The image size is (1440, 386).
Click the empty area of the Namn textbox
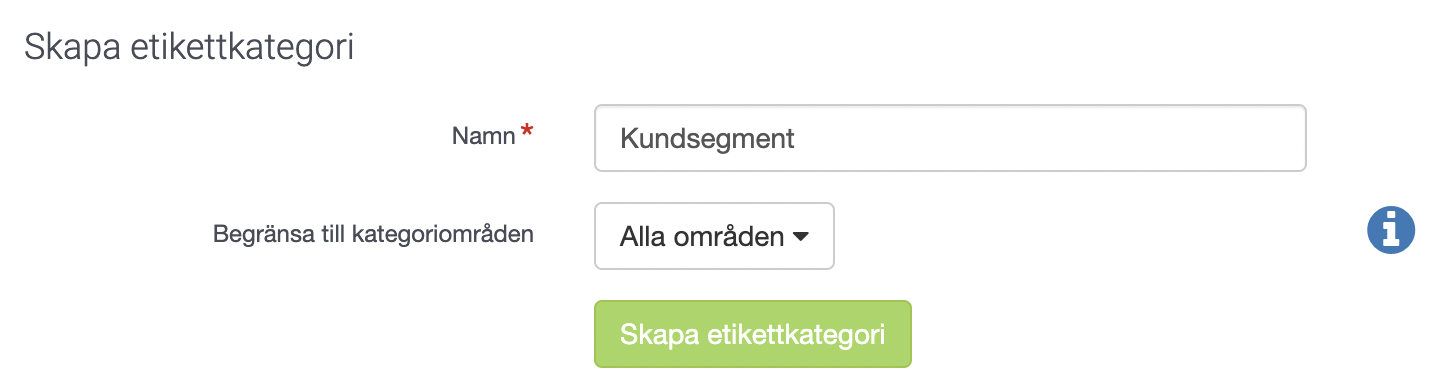coord(1050,137)
